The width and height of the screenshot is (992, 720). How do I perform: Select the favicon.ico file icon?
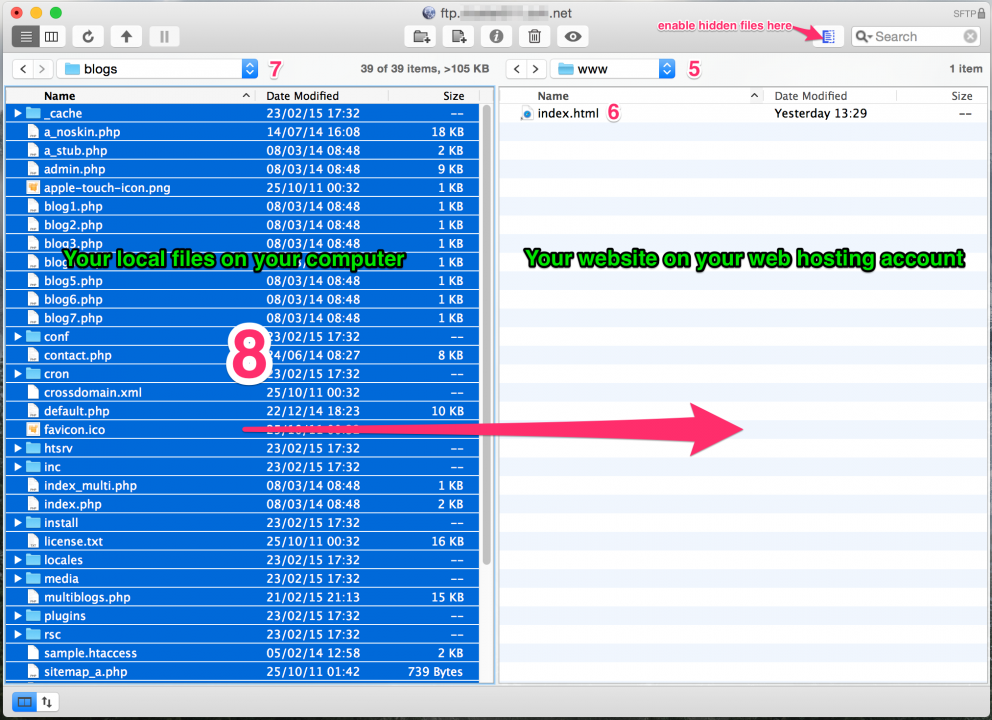(x=33, y=430)
